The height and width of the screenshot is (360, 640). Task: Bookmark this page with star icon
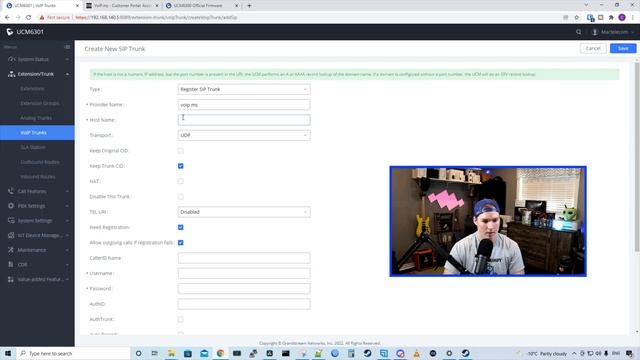coord(576,18)
